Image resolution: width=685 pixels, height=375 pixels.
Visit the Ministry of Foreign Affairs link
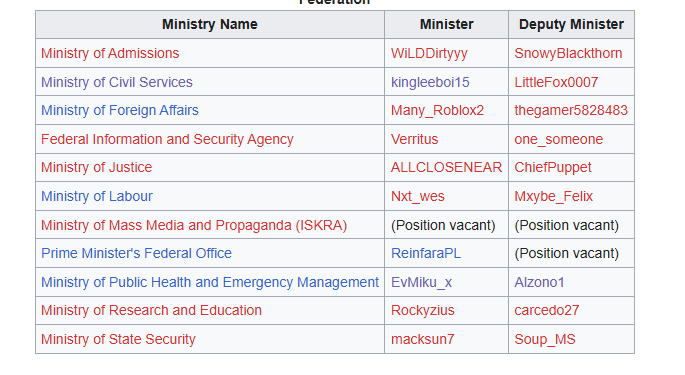click(120, 110)
